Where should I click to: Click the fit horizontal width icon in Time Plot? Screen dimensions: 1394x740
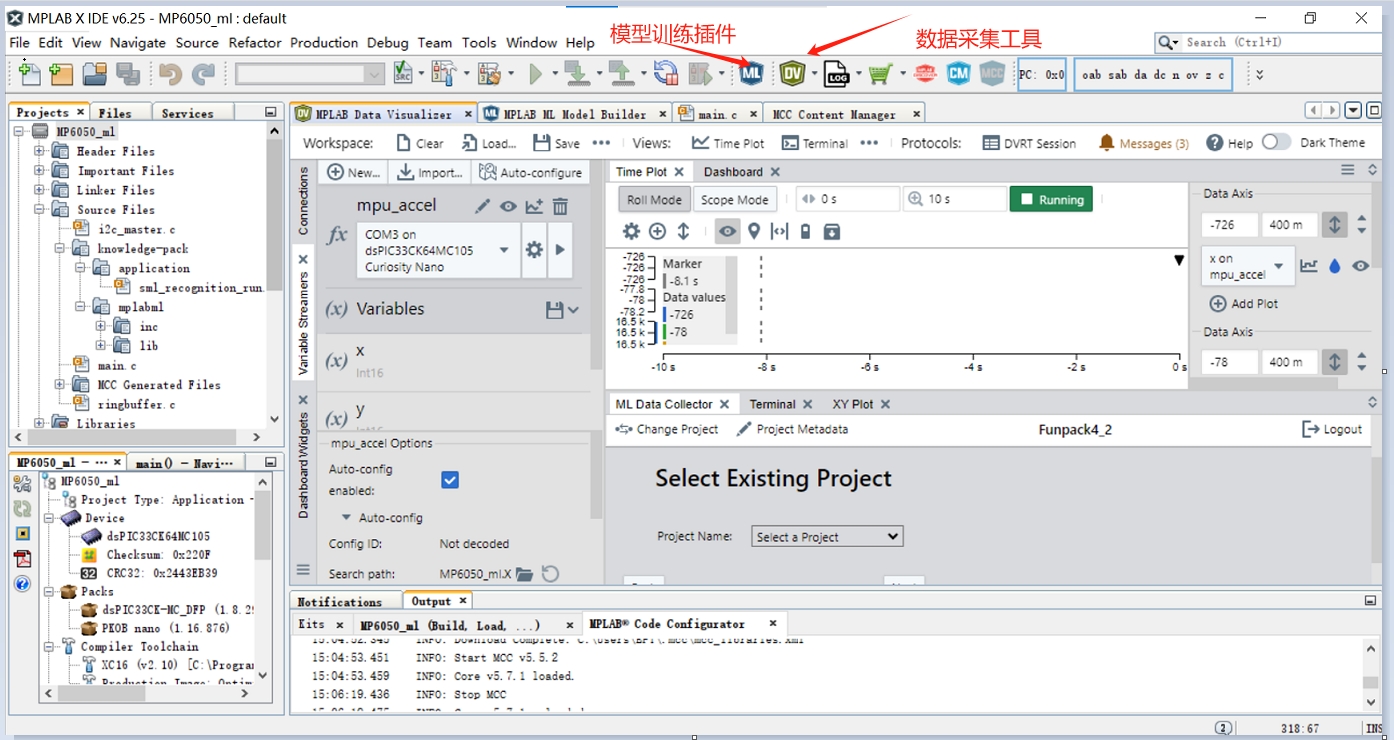click(780, 232)
